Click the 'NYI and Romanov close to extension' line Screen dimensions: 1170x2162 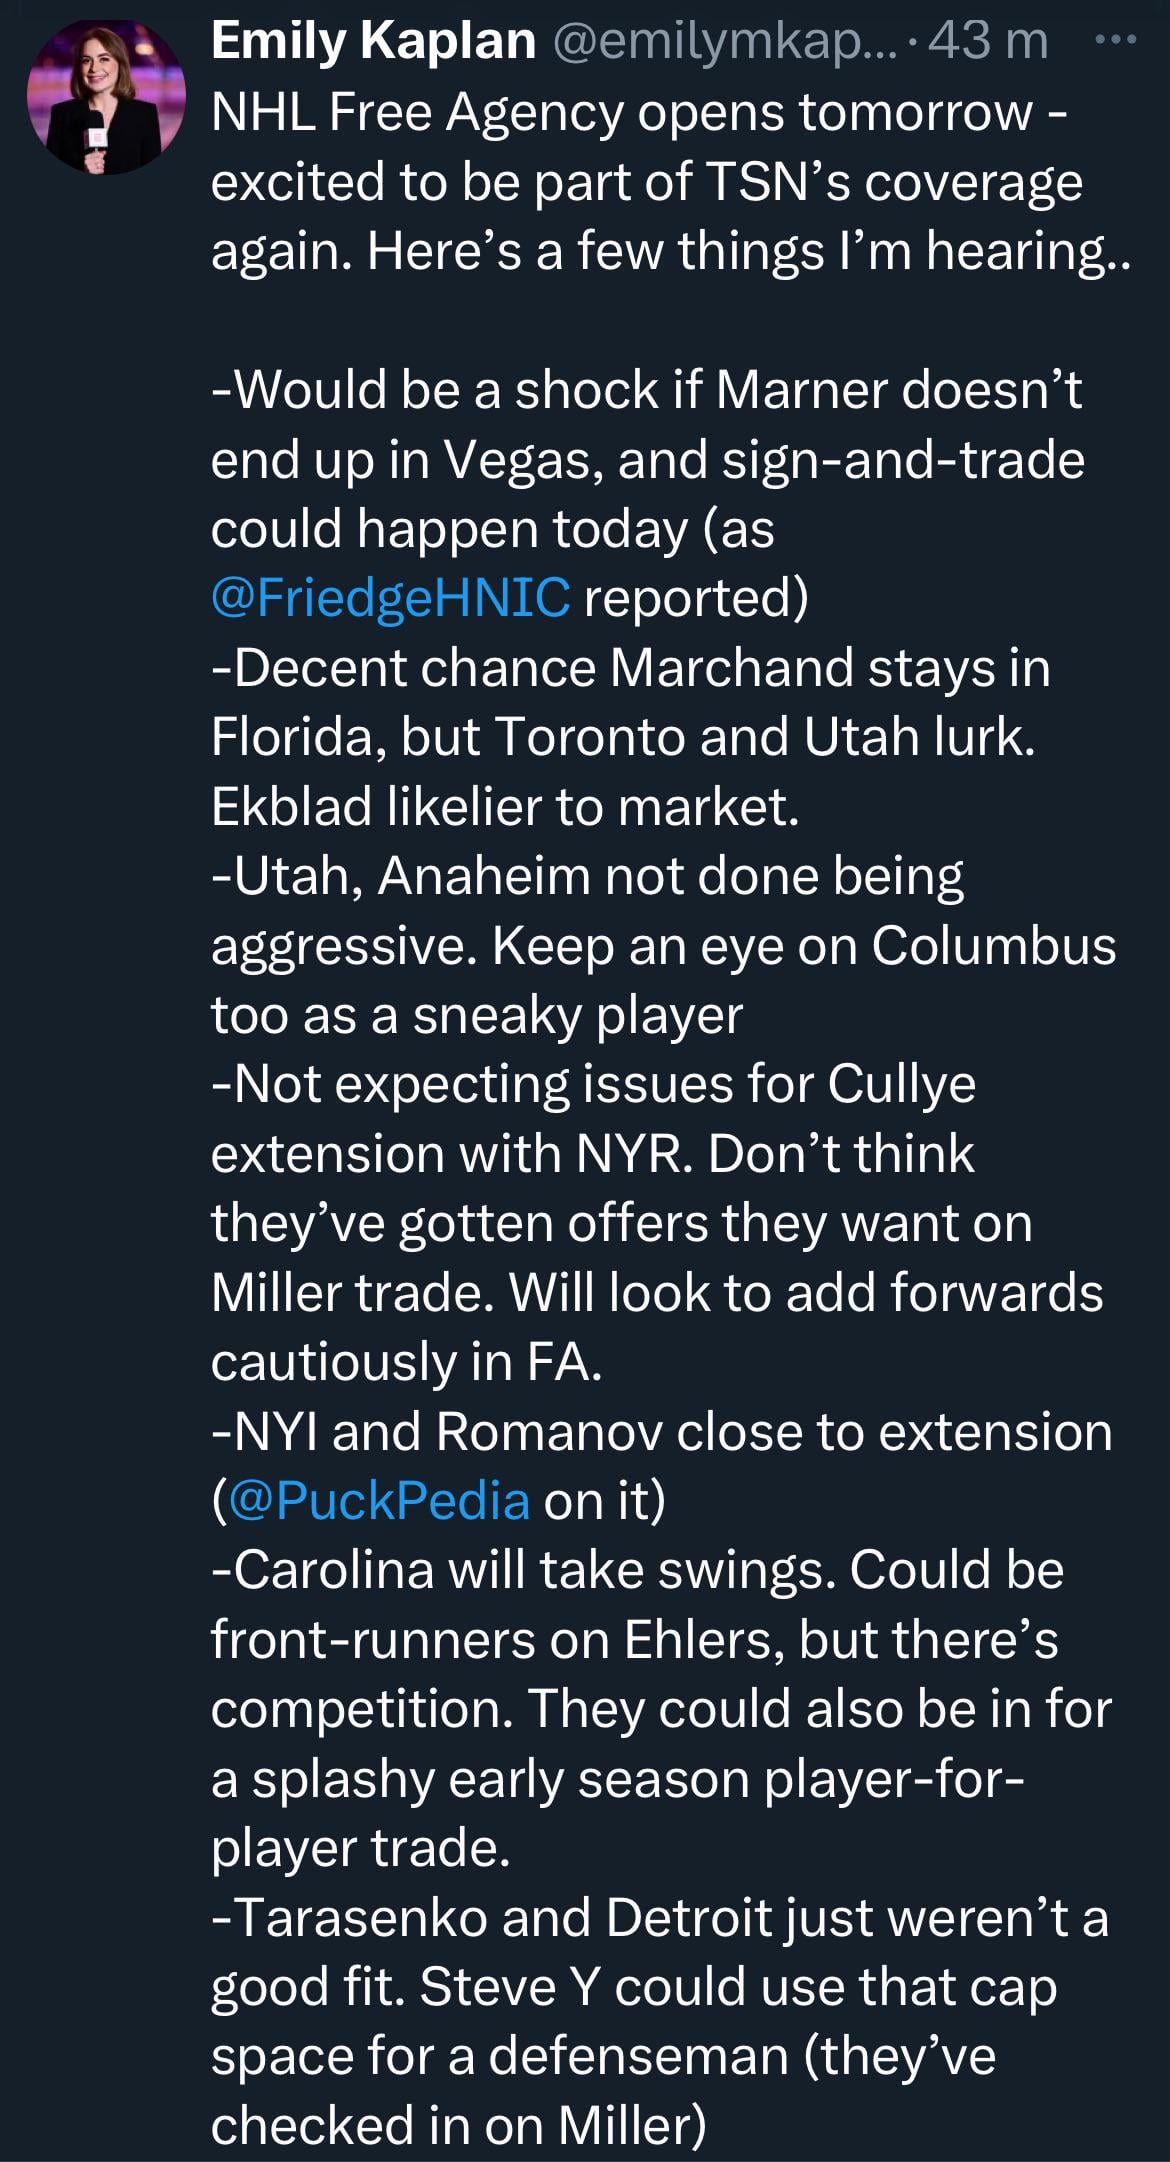click(661, 1431)
